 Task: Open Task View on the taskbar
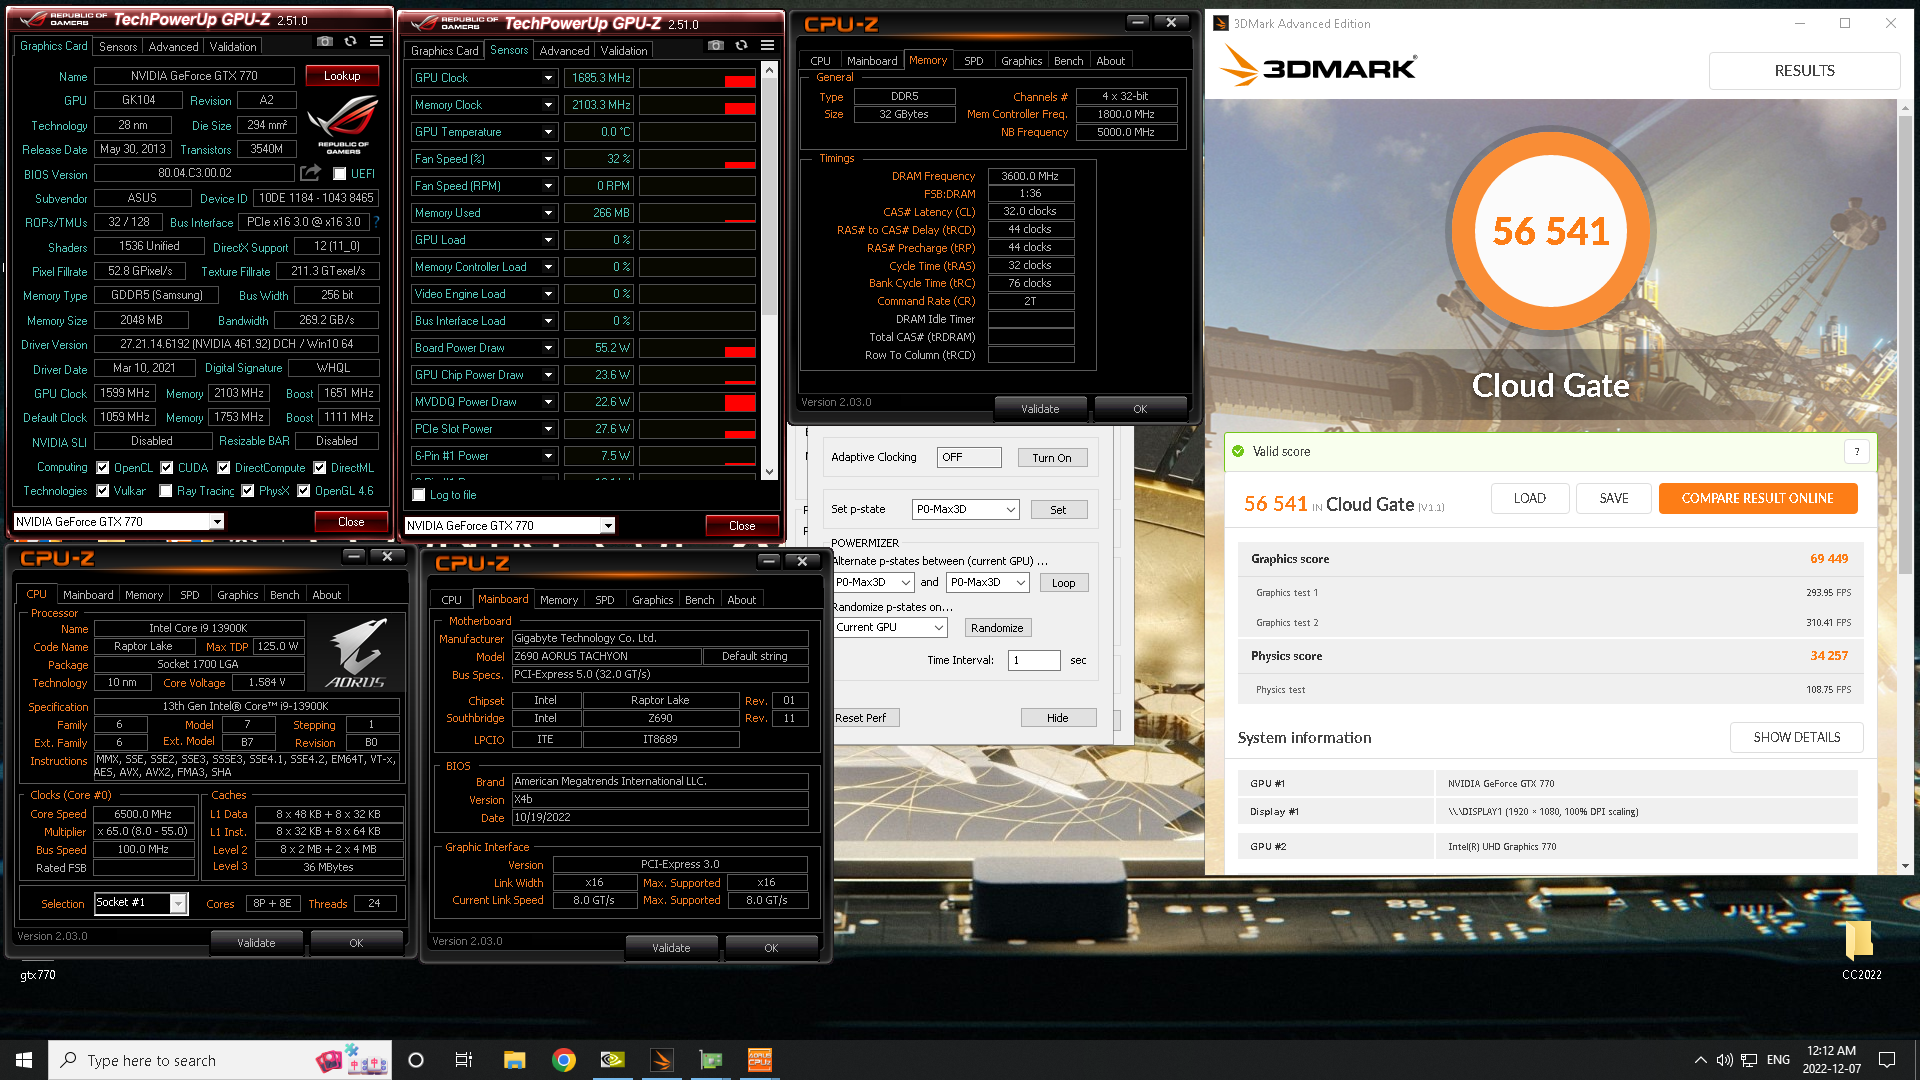point(464,1060)
